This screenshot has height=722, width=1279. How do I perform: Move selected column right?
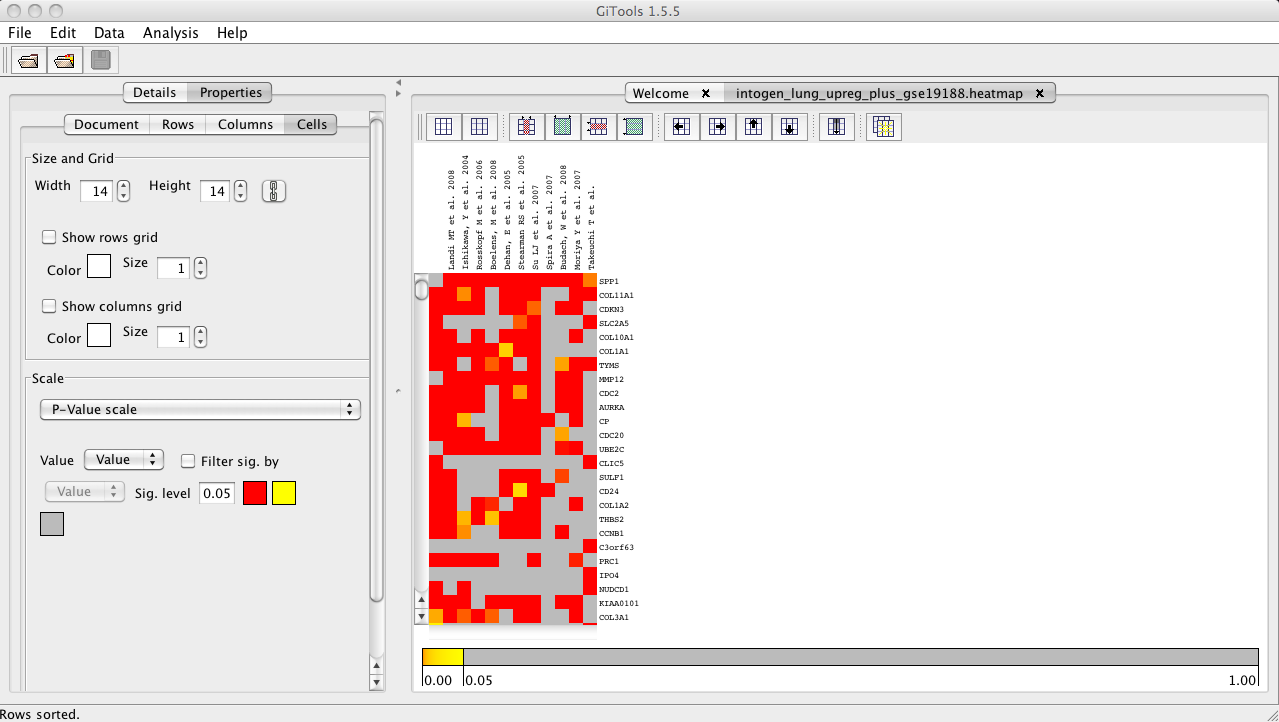(x=718, y=127)
